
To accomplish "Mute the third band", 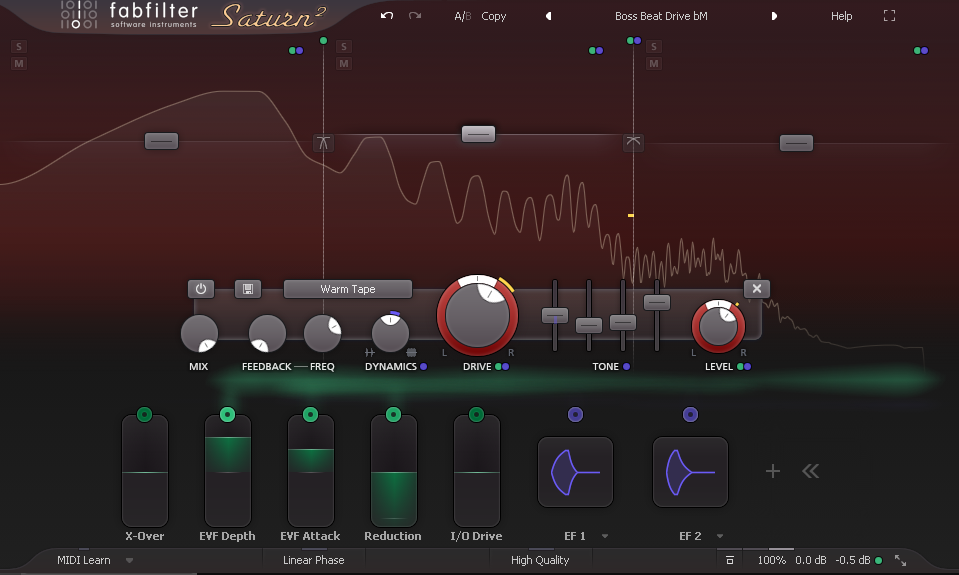I will [x=654, y=63].
